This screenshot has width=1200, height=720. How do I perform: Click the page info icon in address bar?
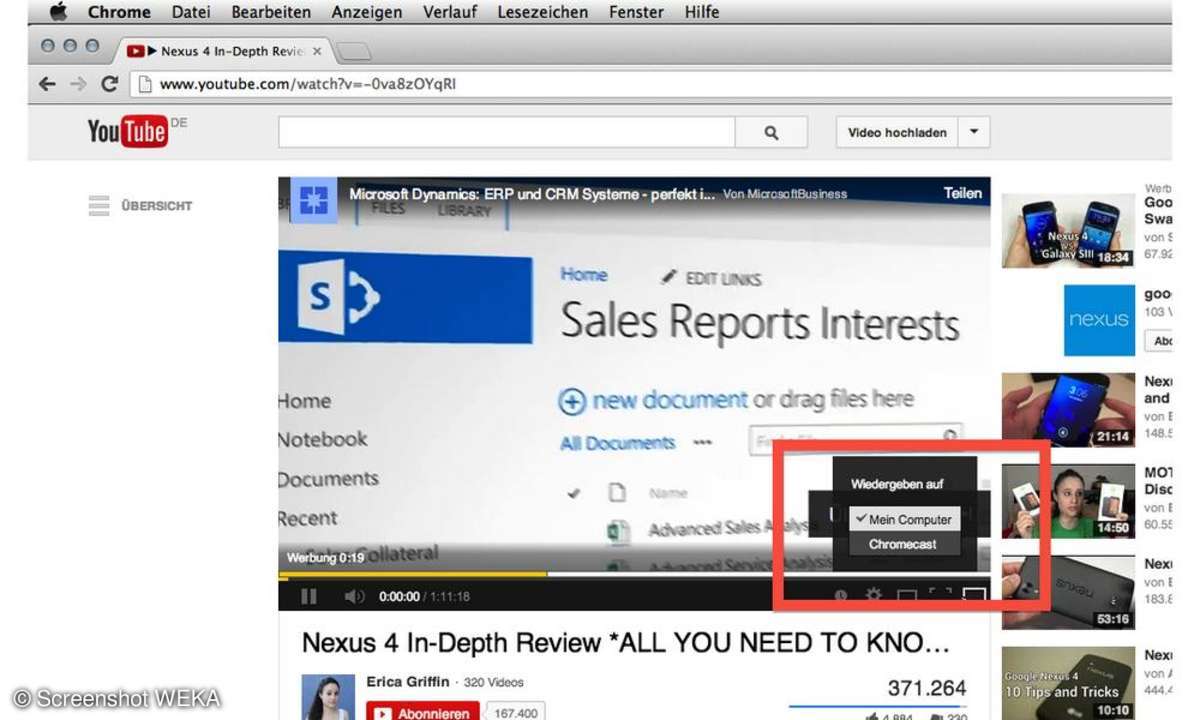coord(144,84)
